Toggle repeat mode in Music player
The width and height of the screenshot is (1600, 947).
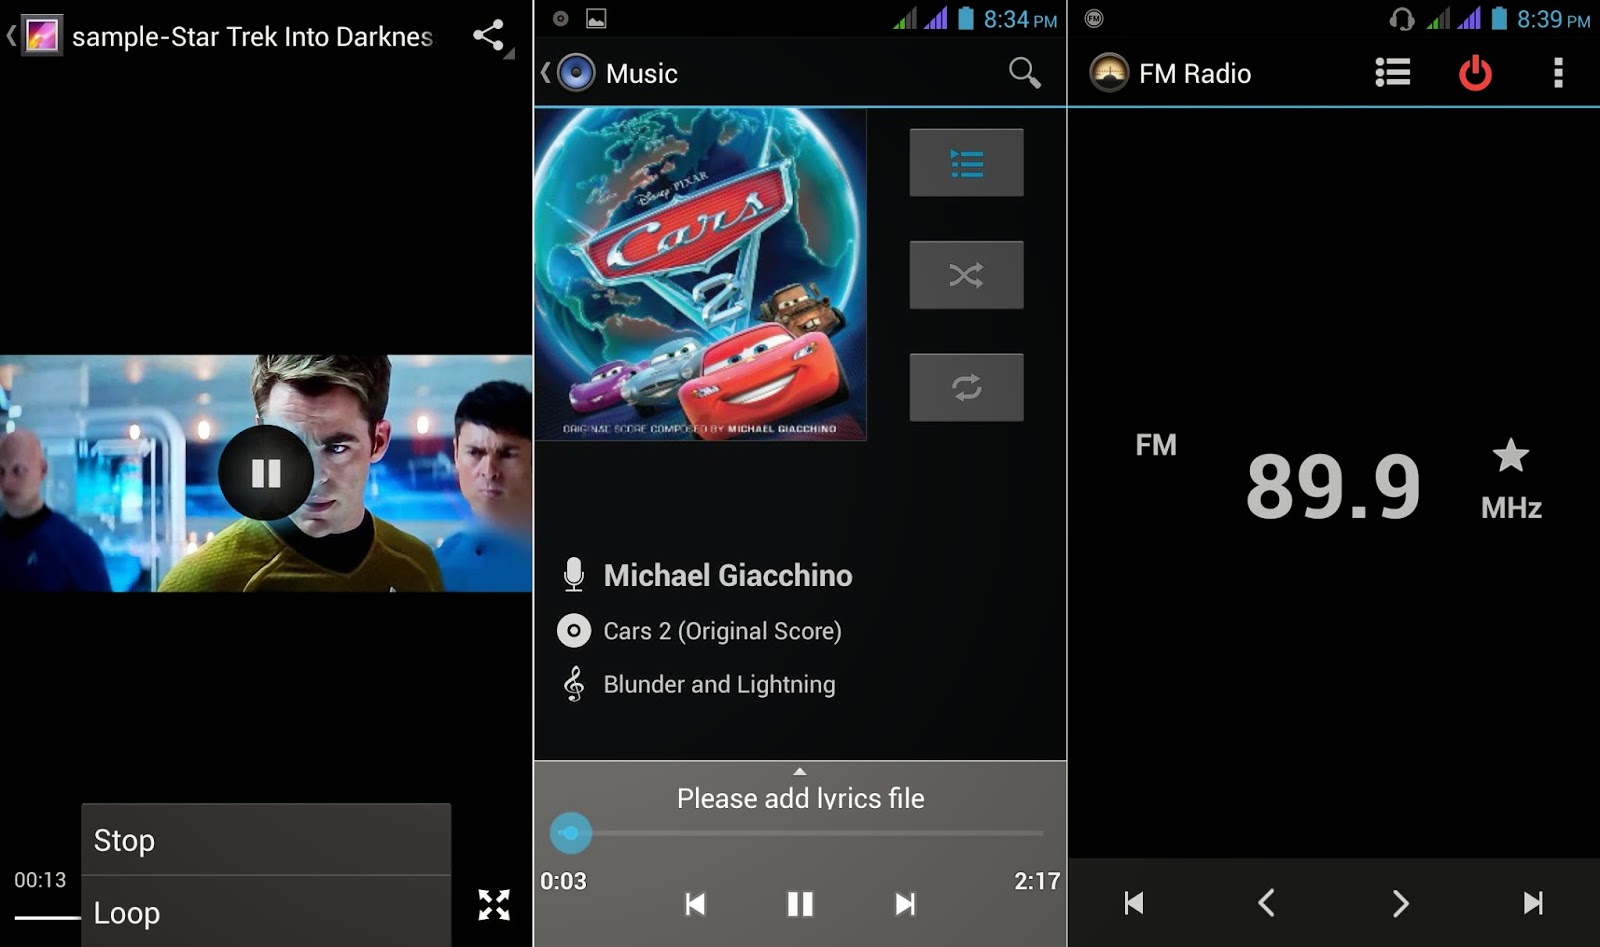pos(966,387)
